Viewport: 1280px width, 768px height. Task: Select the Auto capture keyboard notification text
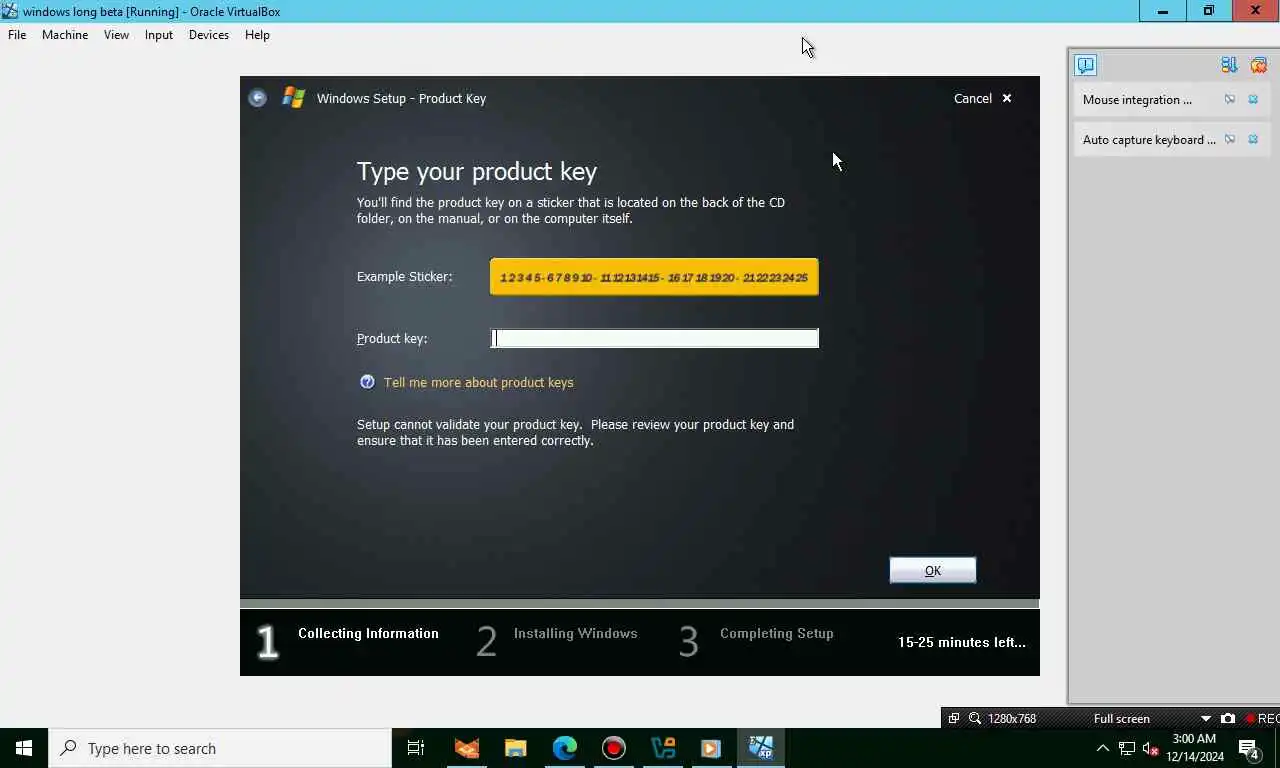(1149, 139)
